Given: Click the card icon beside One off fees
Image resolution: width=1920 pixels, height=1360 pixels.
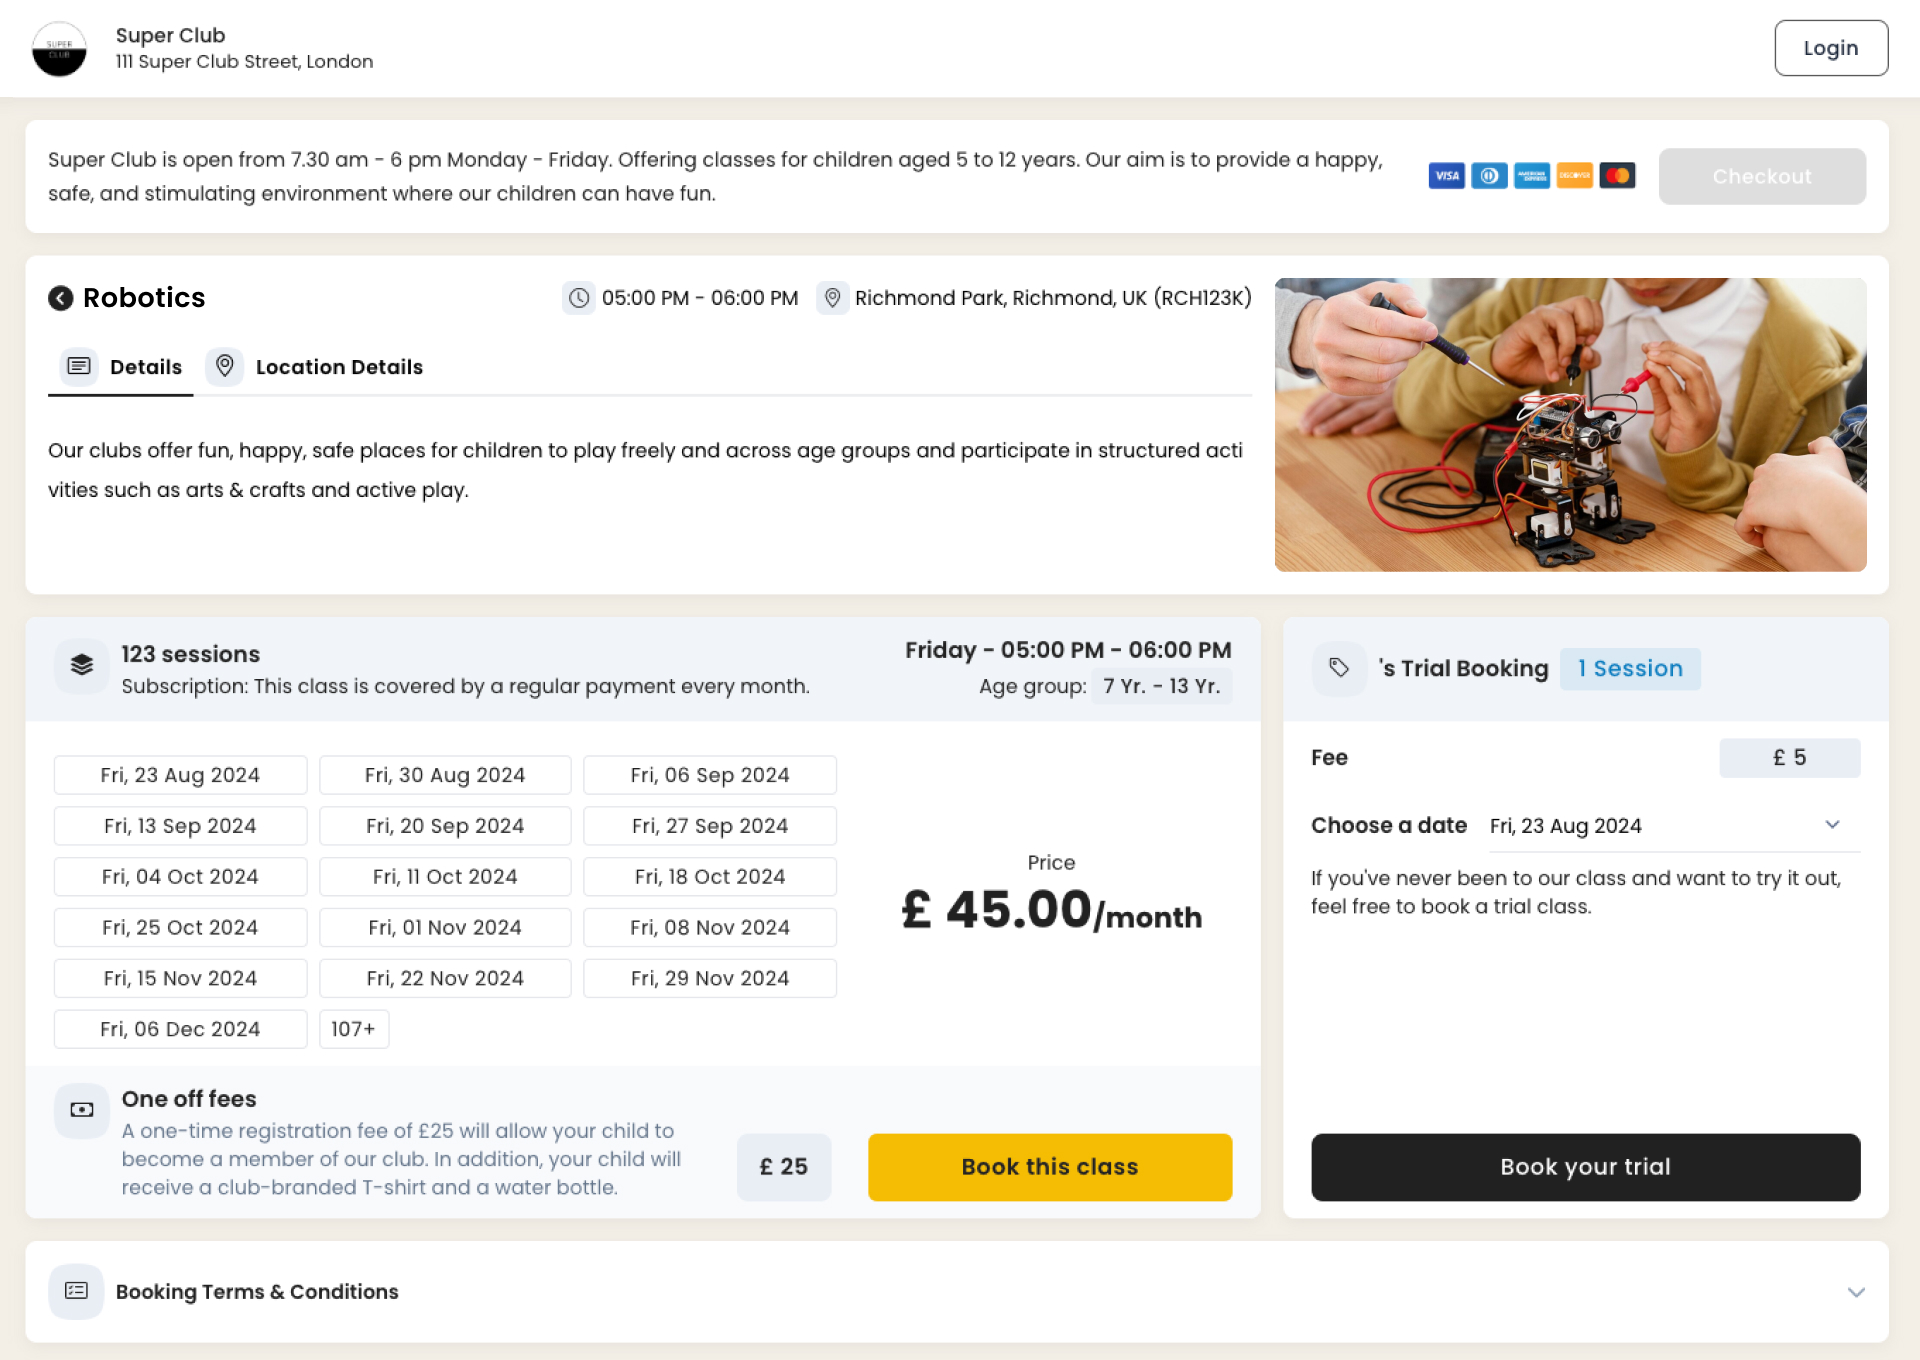Looking at the screenshot, I should click(81, 1110).
